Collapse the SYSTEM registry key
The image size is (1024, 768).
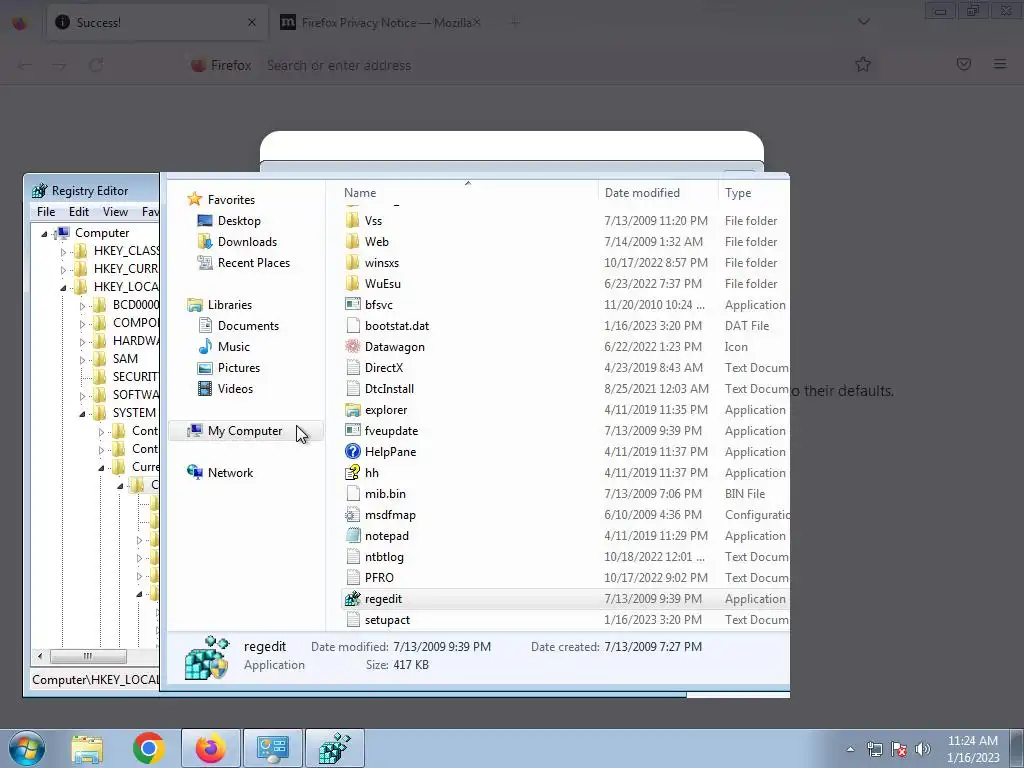click(82, 413)
